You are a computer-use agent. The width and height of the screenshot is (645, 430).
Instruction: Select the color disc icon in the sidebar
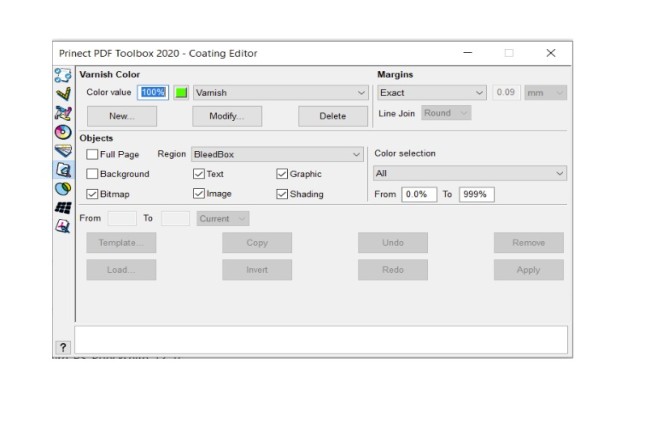pyautogui.click(x=63, y=132)
